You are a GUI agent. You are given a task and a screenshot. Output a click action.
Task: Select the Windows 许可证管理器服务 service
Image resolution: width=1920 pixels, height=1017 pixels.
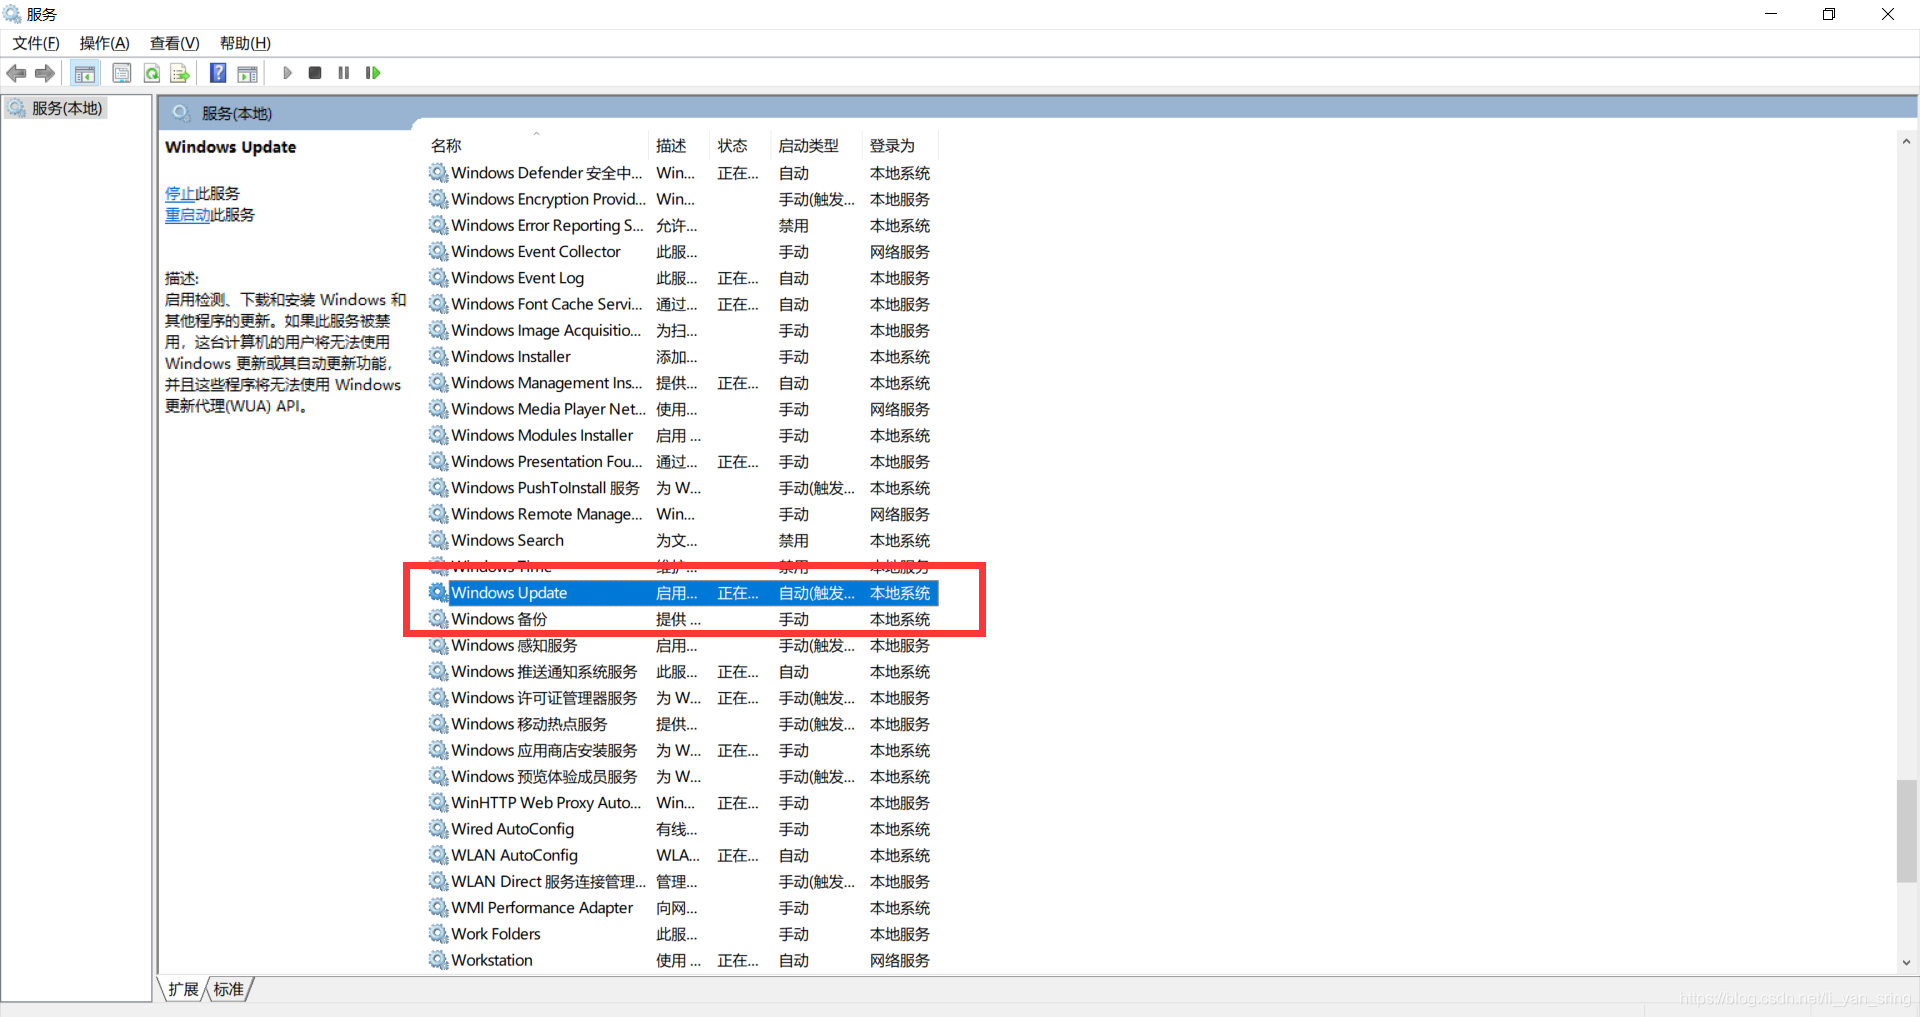(x=683, y=698)
